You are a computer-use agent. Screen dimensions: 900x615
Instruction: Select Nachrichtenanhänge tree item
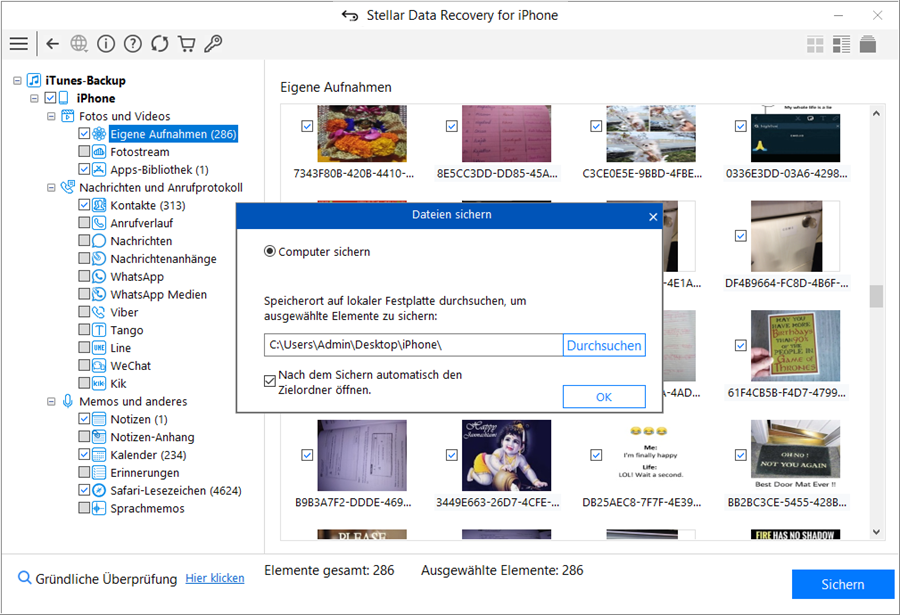(164, 259)
